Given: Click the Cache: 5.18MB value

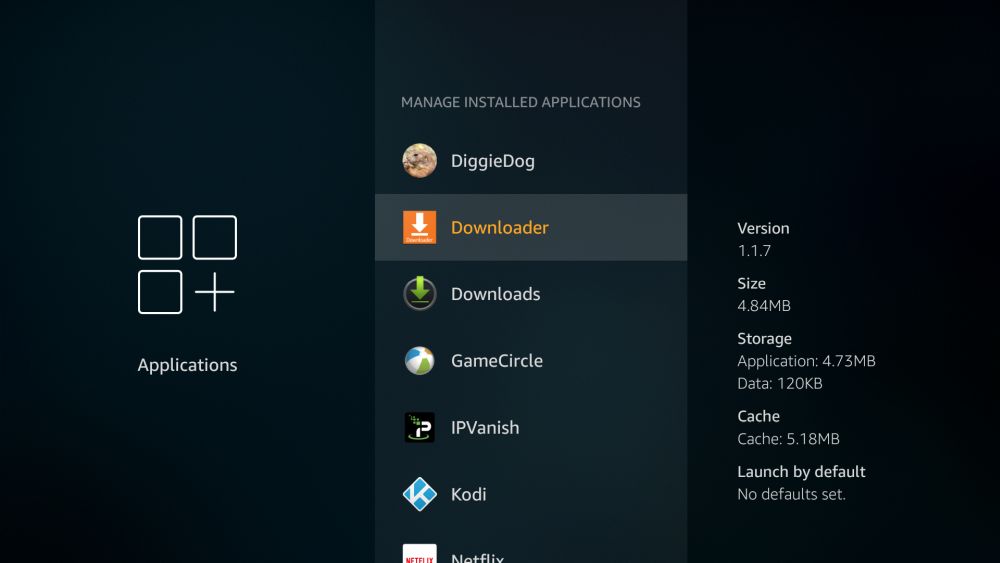Looking at the screenshot, I should (x=788, y=439).
